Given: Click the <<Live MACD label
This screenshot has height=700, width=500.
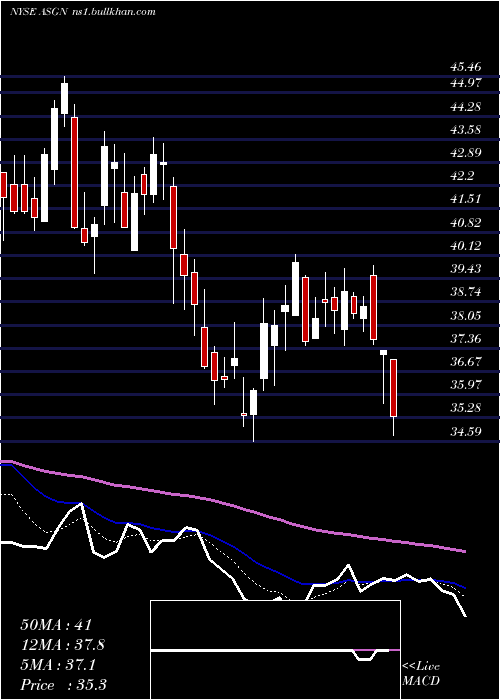Looking at the screenshot, I should [x=421, y=674].
